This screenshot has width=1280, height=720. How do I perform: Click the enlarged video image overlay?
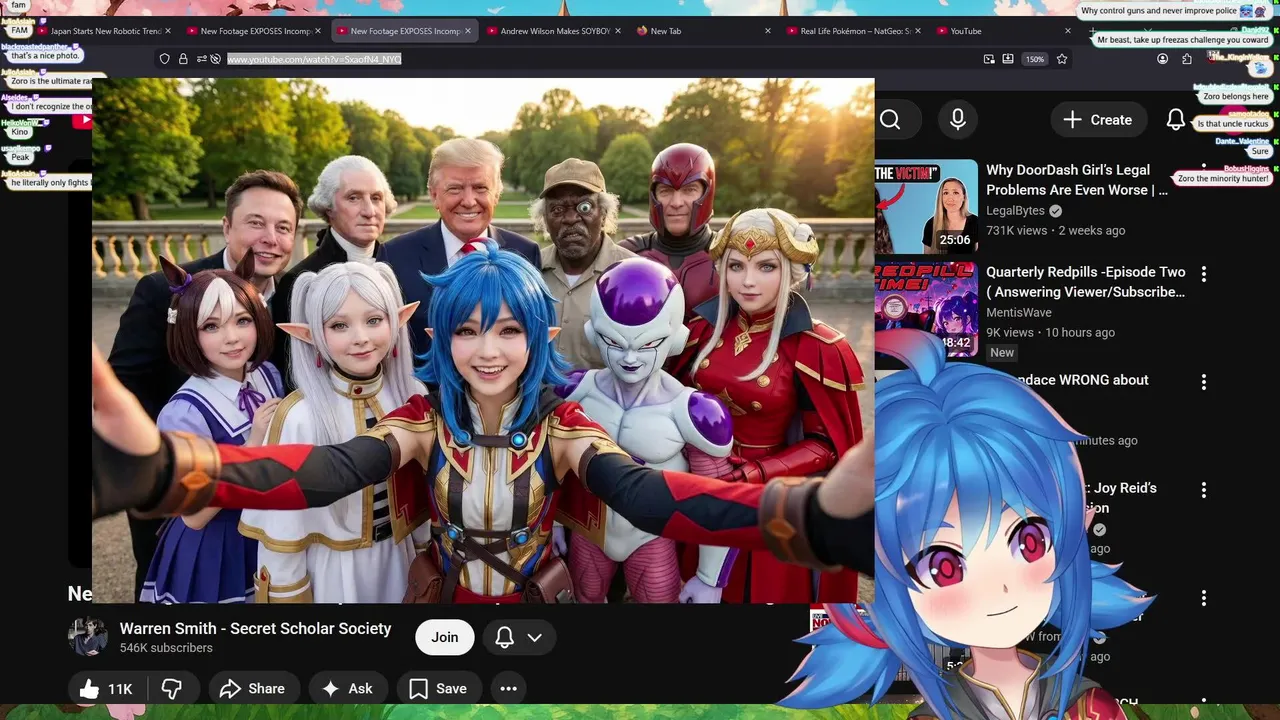483,340
